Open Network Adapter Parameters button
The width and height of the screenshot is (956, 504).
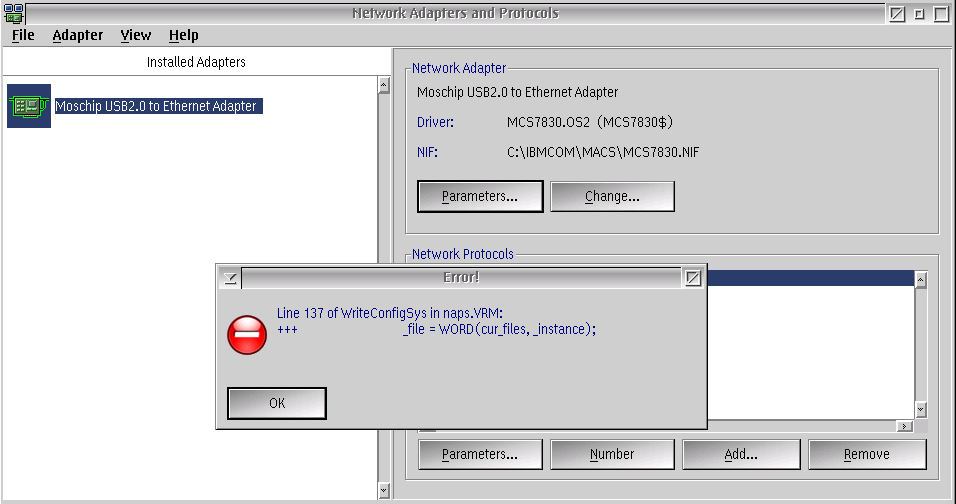pyautogui.click(x=480, y=196)
